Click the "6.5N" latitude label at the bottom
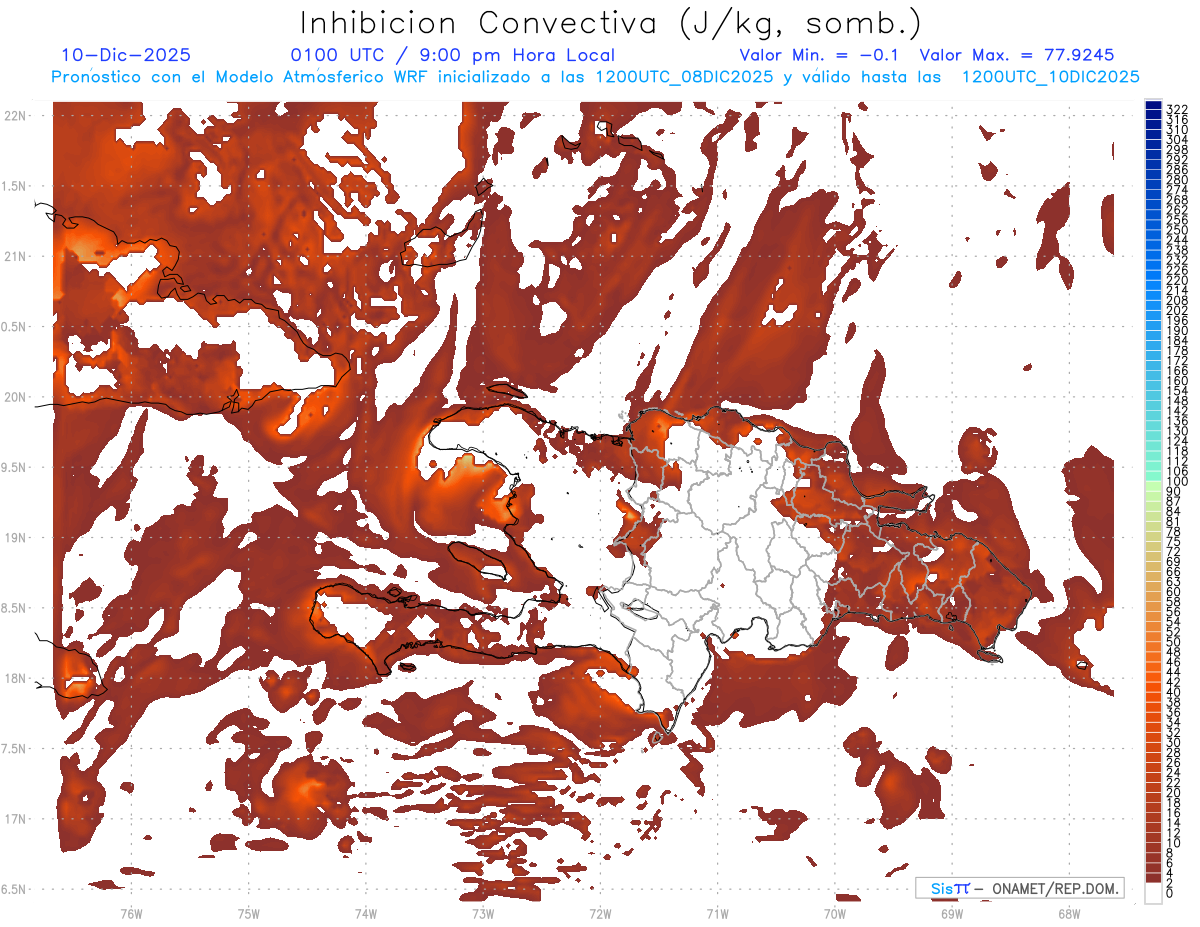This screenshot has width=1200, height=927. point(14,889)
